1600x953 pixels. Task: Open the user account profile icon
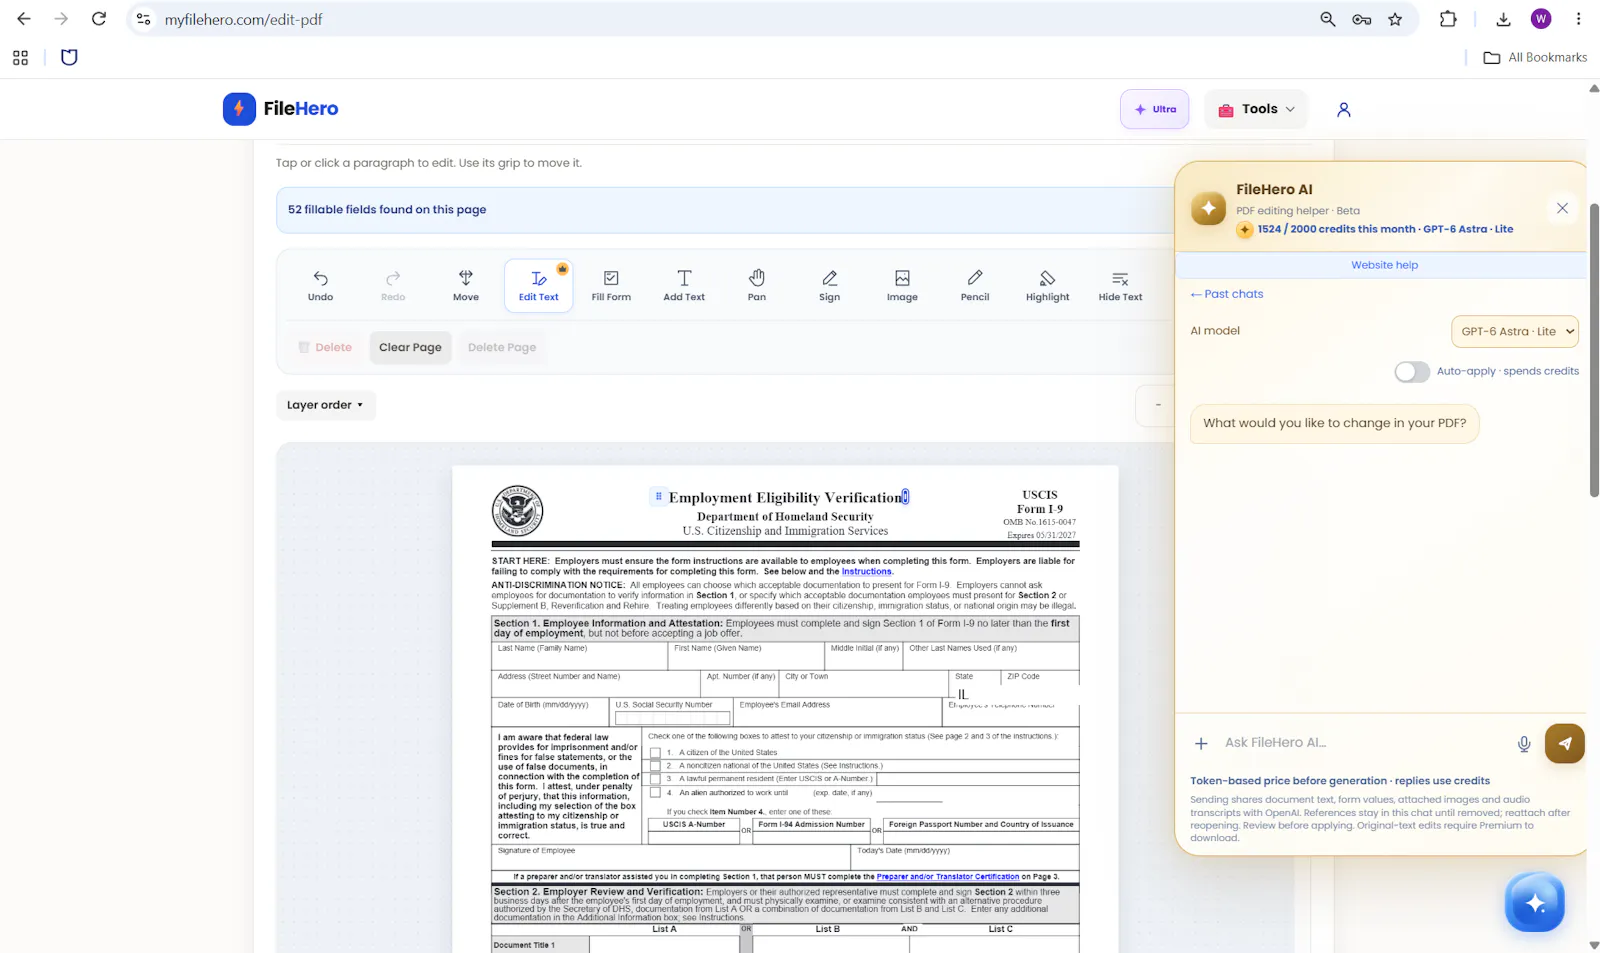pyautogui.click(x=1344, y=109)
